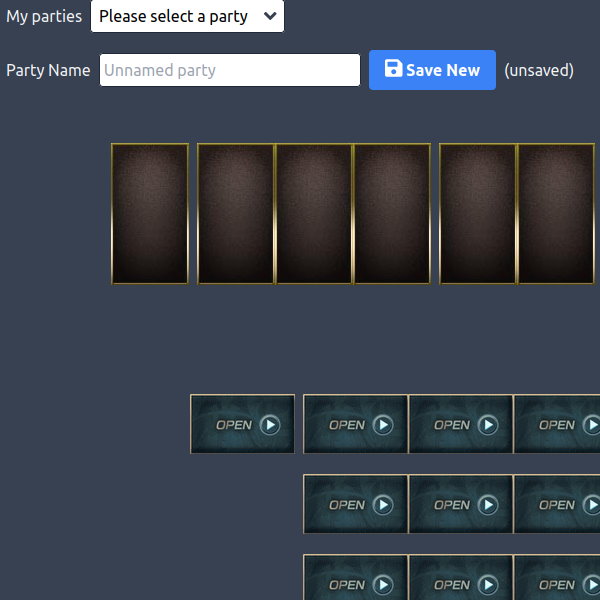Screen dimensions: 600x600
Task: Click the standalone OPEN button on the left
Action: click(x=243, y=424)
